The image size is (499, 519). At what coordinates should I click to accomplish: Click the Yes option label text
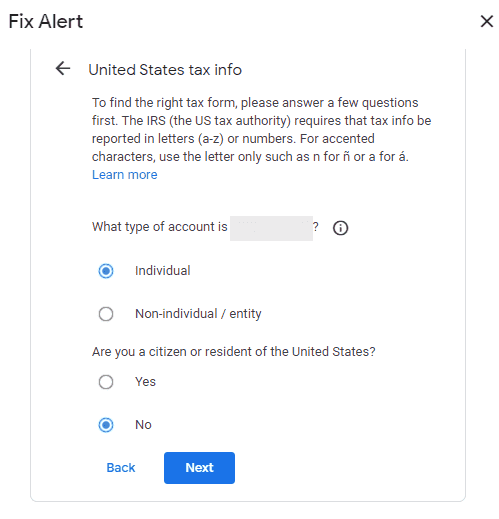(145, 382)
